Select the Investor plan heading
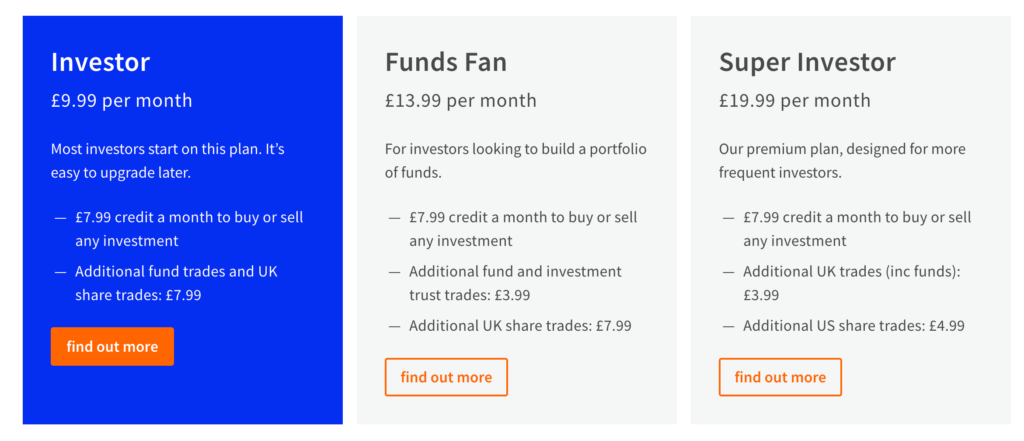 101,62
